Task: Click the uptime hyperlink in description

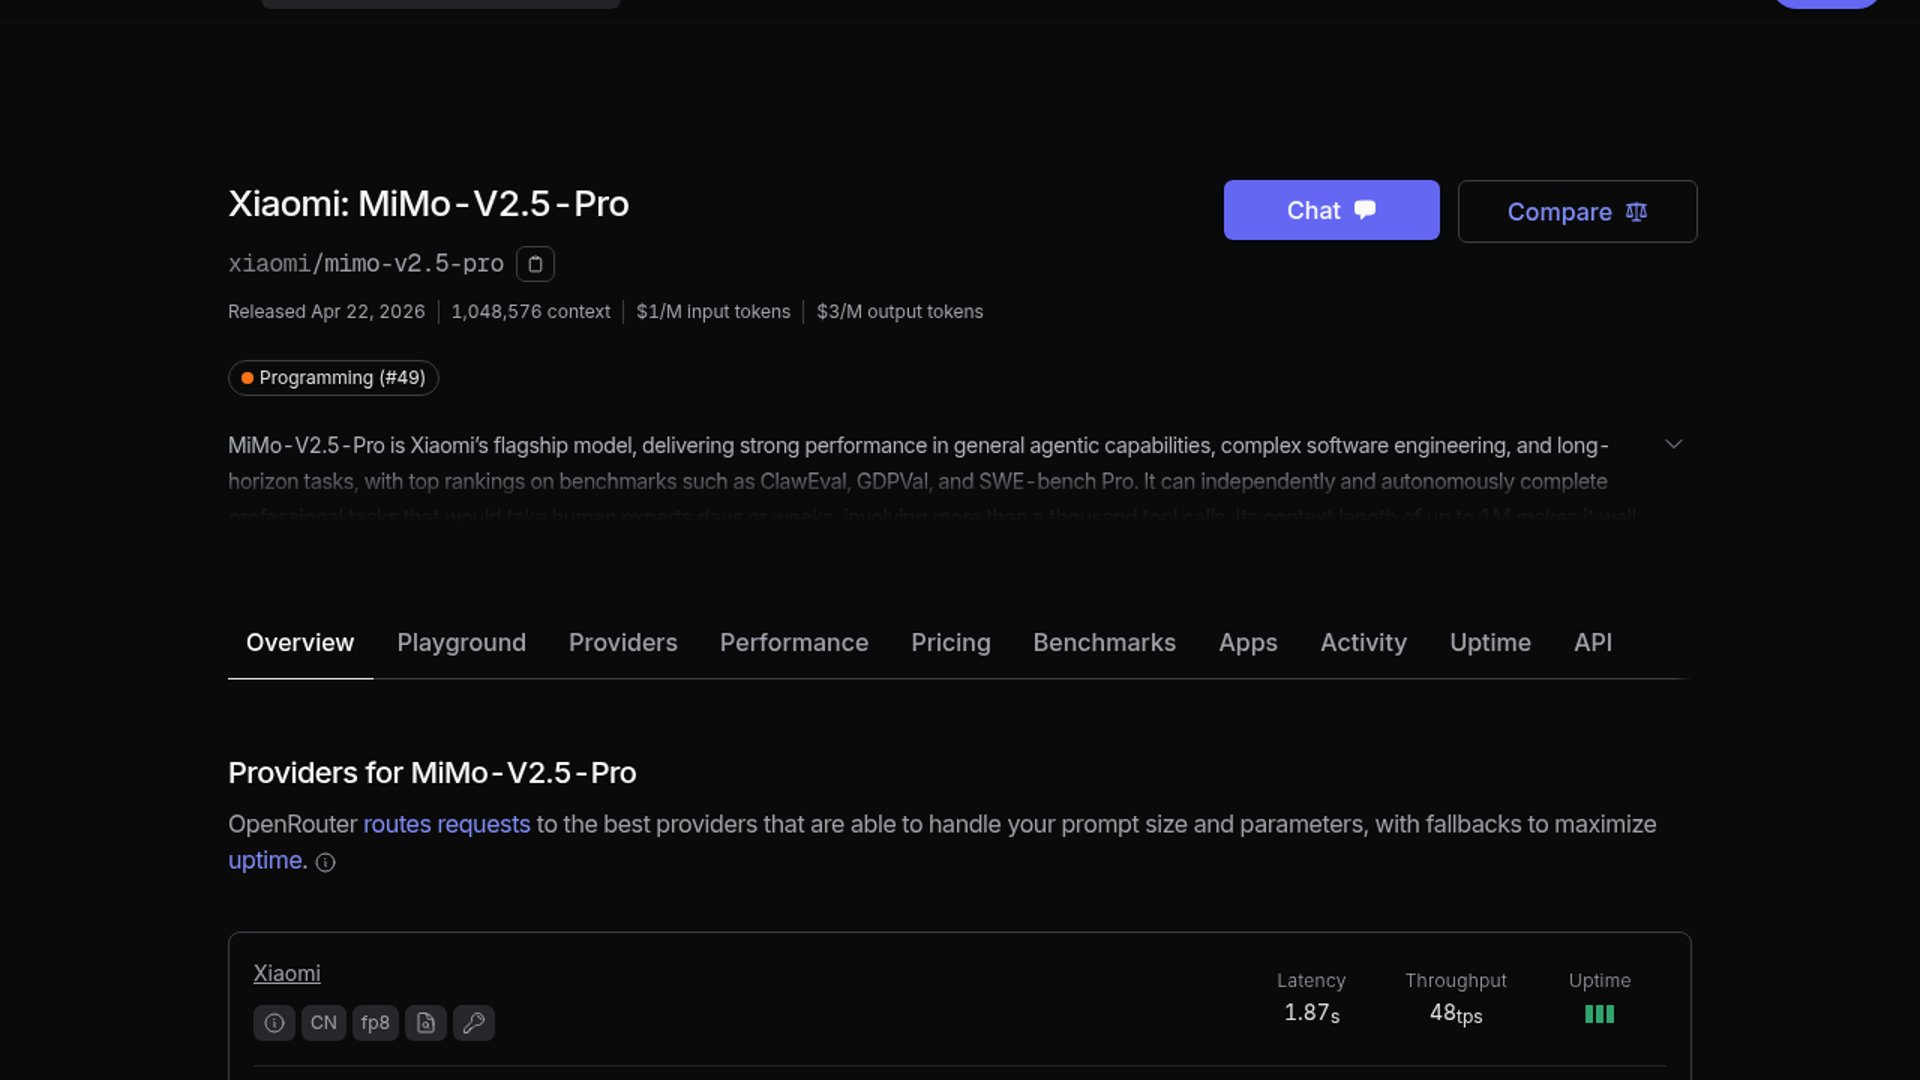Action: click(267, 861)
